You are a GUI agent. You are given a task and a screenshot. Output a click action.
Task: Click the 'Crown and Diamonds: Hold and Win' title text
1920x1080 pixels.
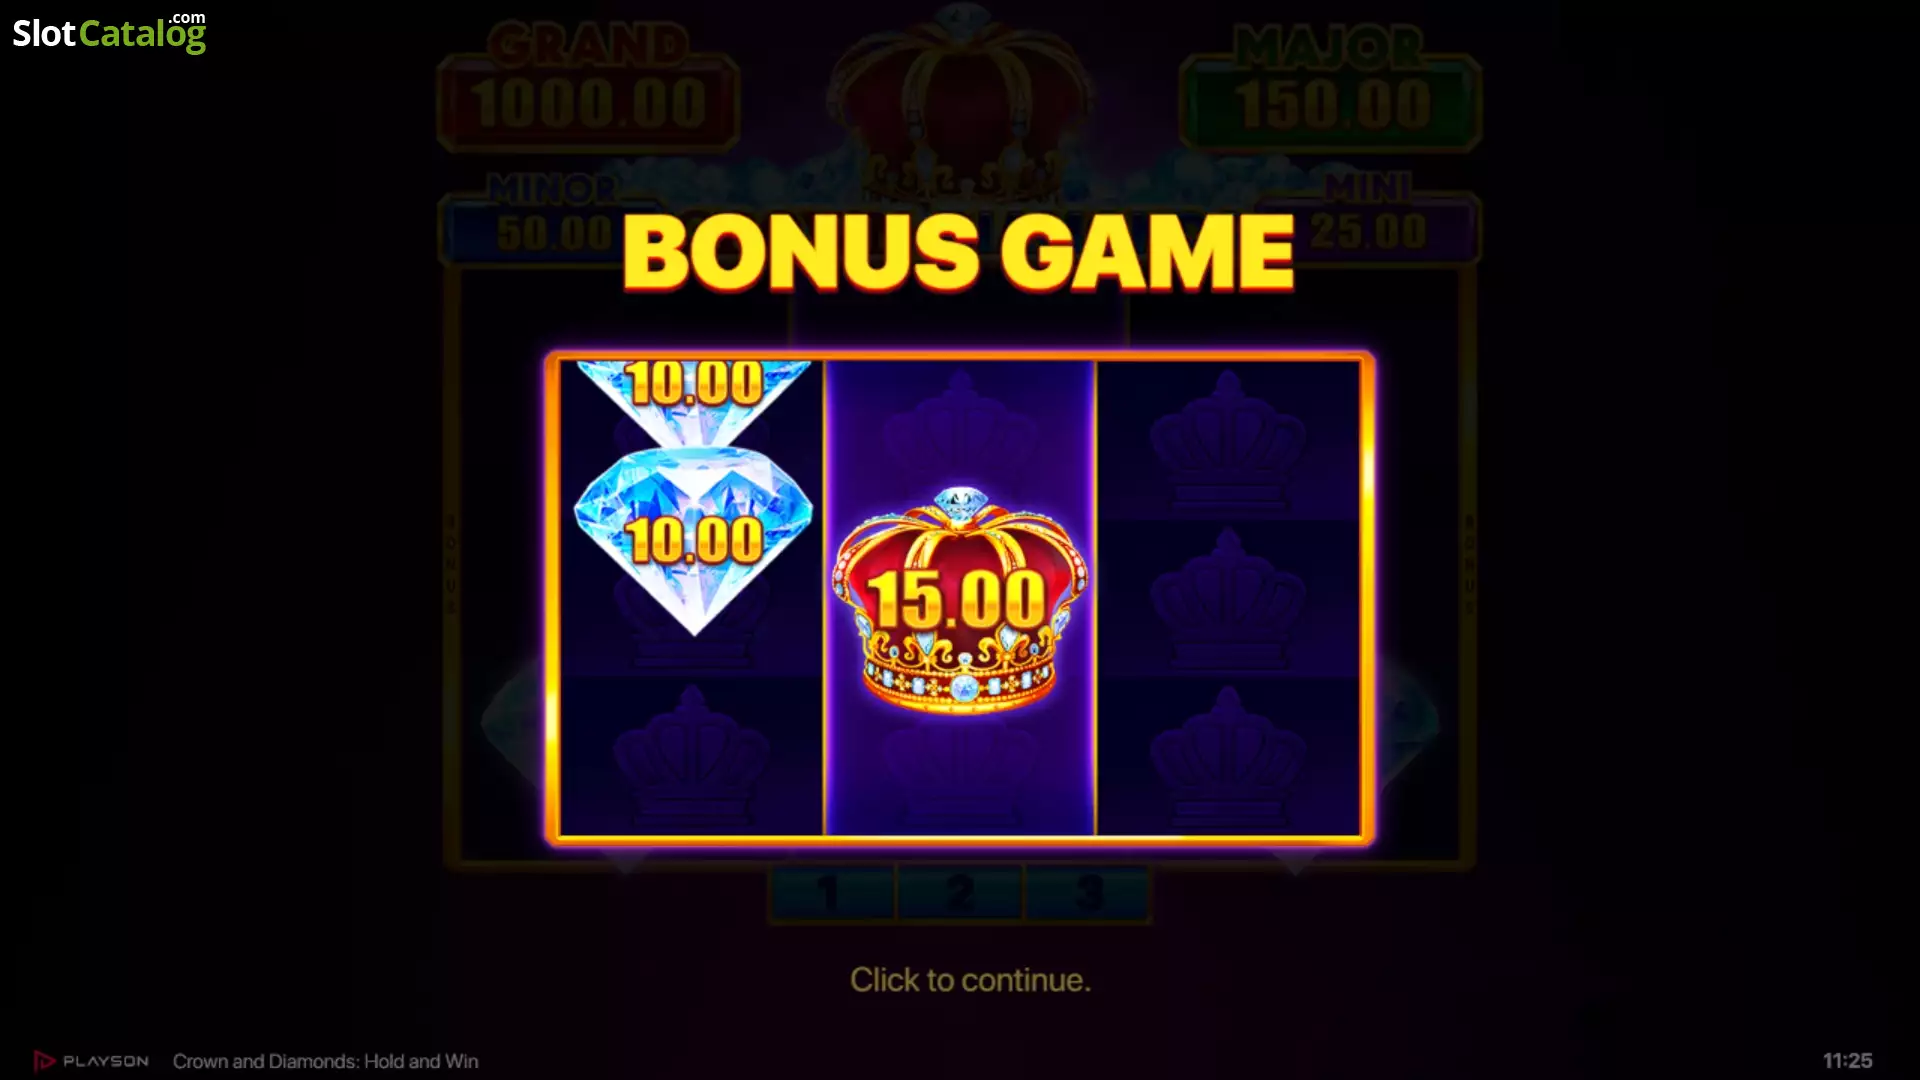coord(325,1061)
